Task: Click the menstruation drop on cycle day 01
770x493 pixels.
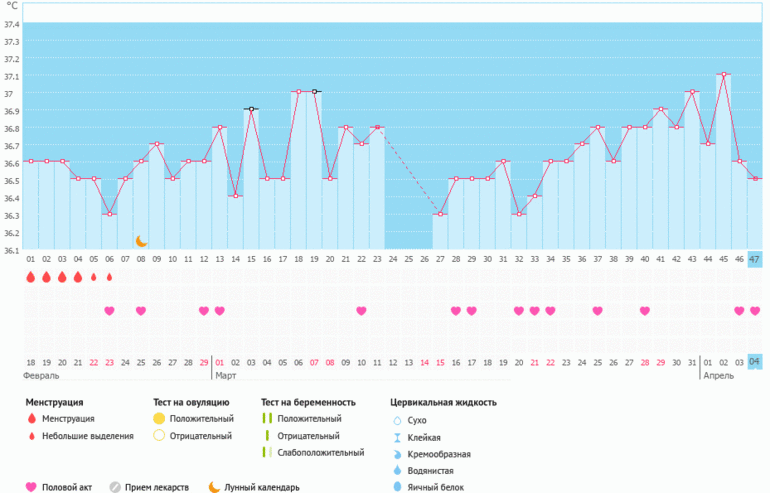Action: pyautogui.click(x=30, y=277)
